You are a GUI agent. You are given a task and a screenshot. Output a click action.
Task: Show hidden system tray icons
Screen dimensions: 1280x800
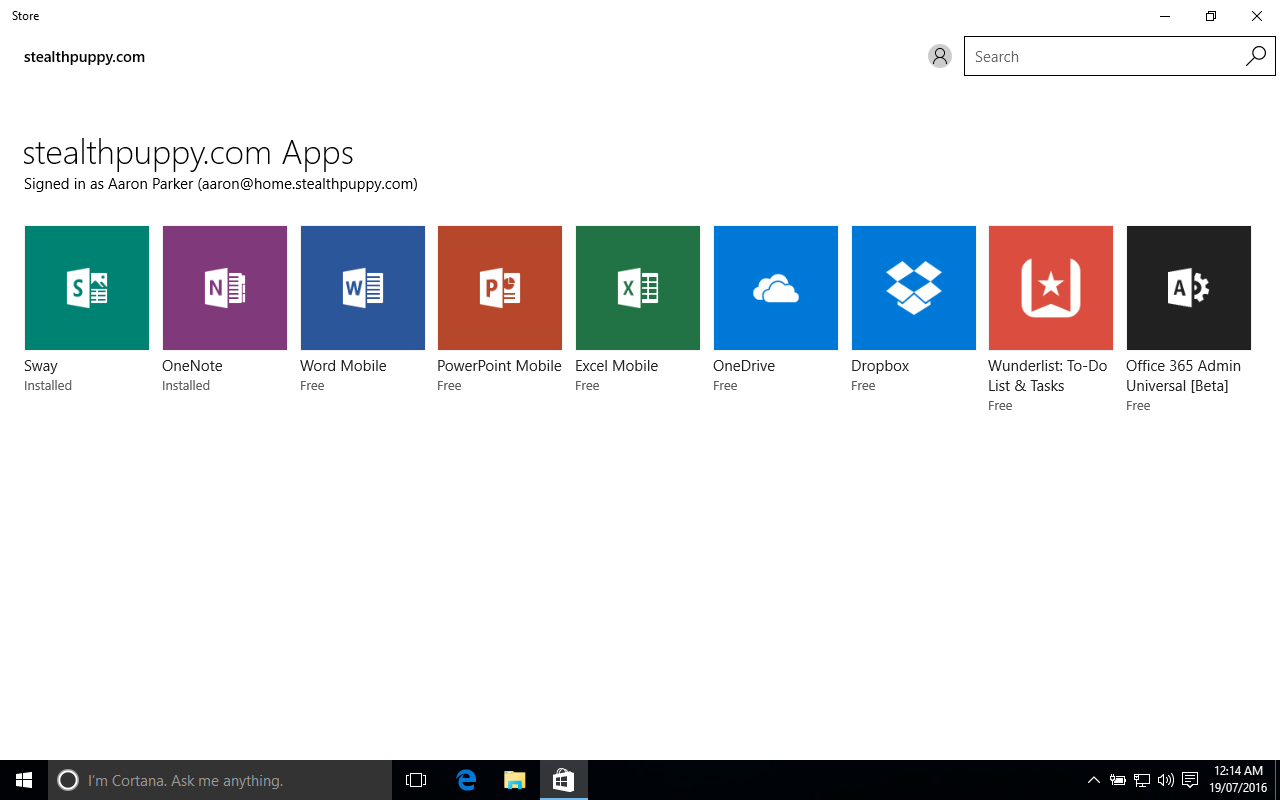click(x=1094, y=780)
